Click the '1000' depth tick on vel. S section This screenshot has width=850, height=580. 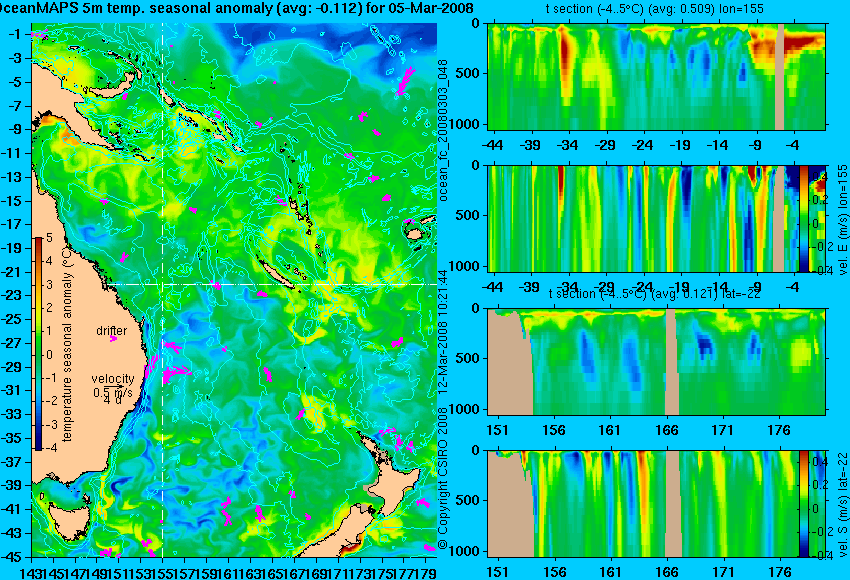[x=465, y=552]
